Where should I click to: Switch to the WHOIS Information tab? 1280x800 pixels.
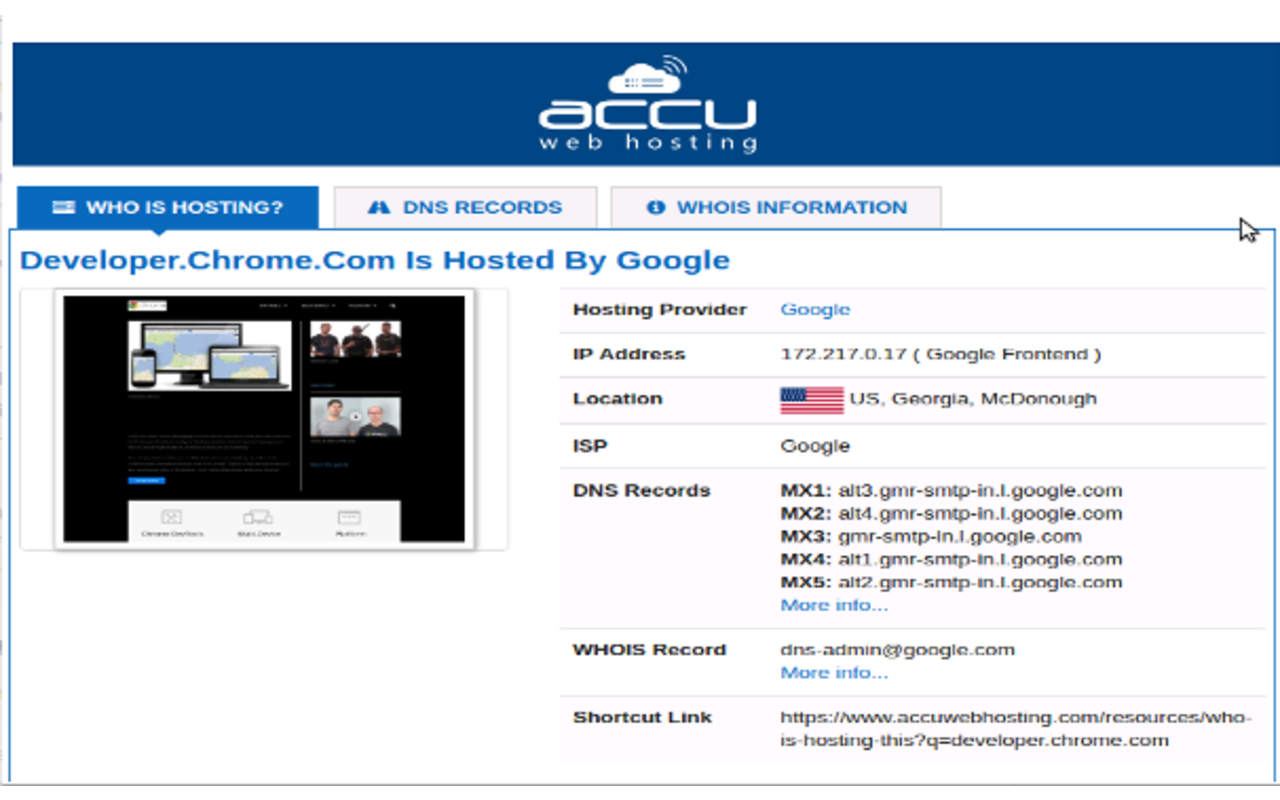tap(775, 207)
